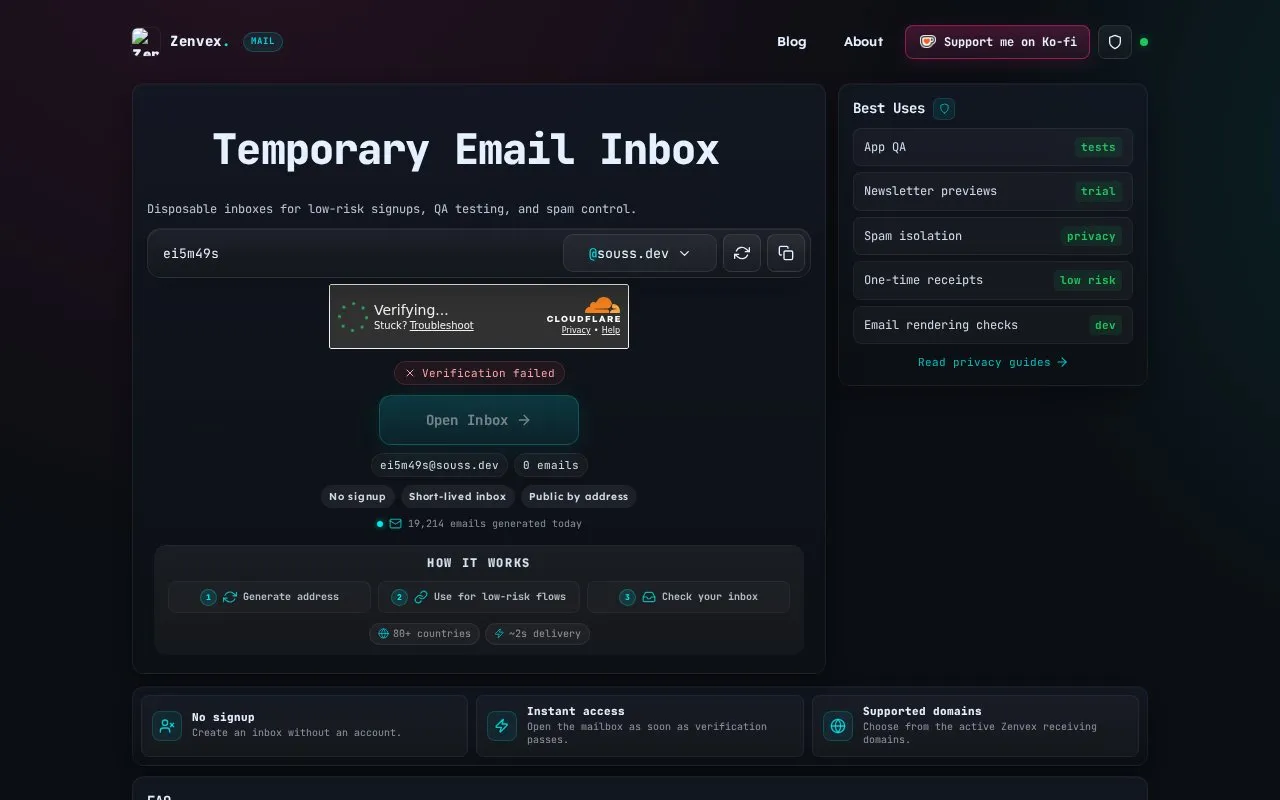Click the Supported domains globe icon
The width and height of the screenshot is (1280, 800).
tap(838, 725)
